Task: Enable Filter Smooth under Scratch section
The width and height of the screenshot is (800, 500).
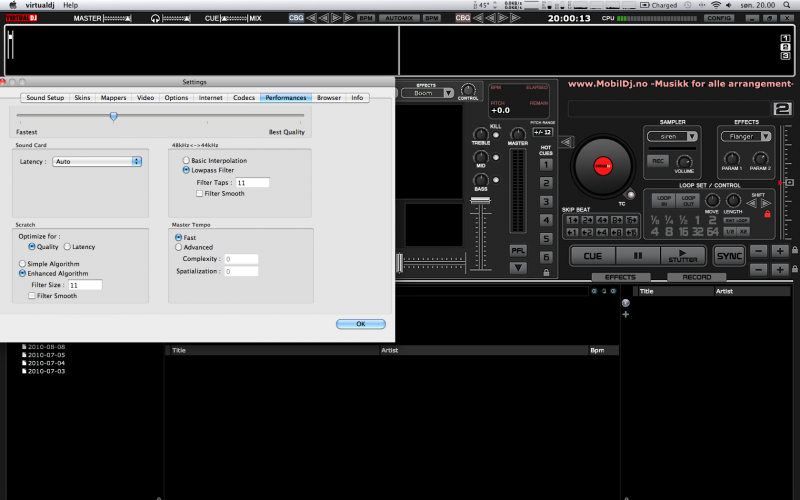Action: (x=32, y=295)
